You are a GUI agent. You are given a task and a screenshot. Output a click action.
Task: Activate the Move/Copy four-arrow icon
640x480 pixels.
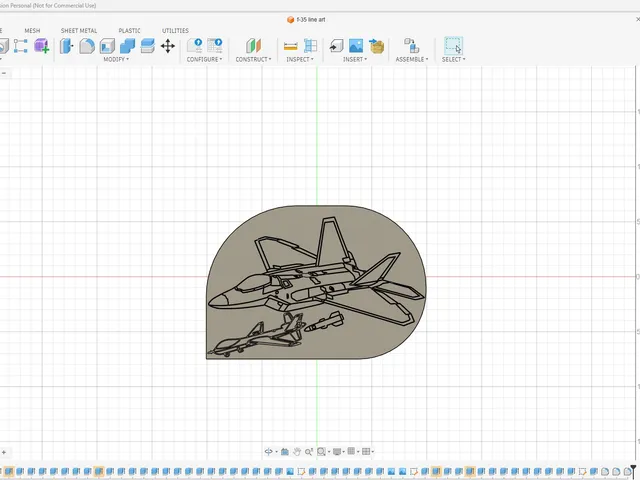pyautogui.click(x=168, y=46)
